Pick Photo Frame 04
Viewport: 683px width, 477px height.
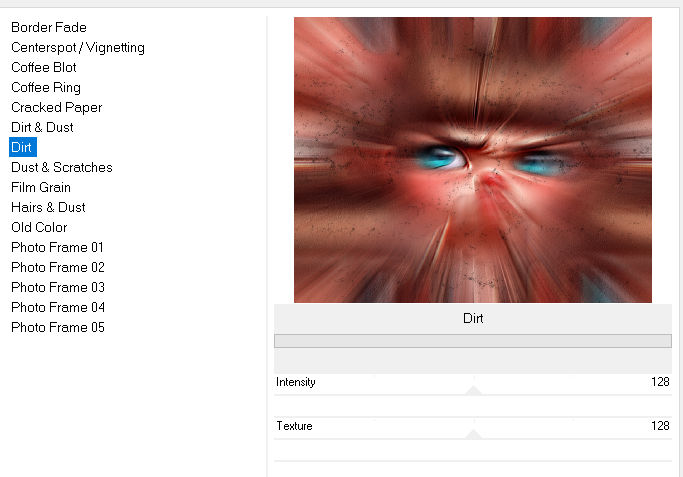tap(58, 307)
